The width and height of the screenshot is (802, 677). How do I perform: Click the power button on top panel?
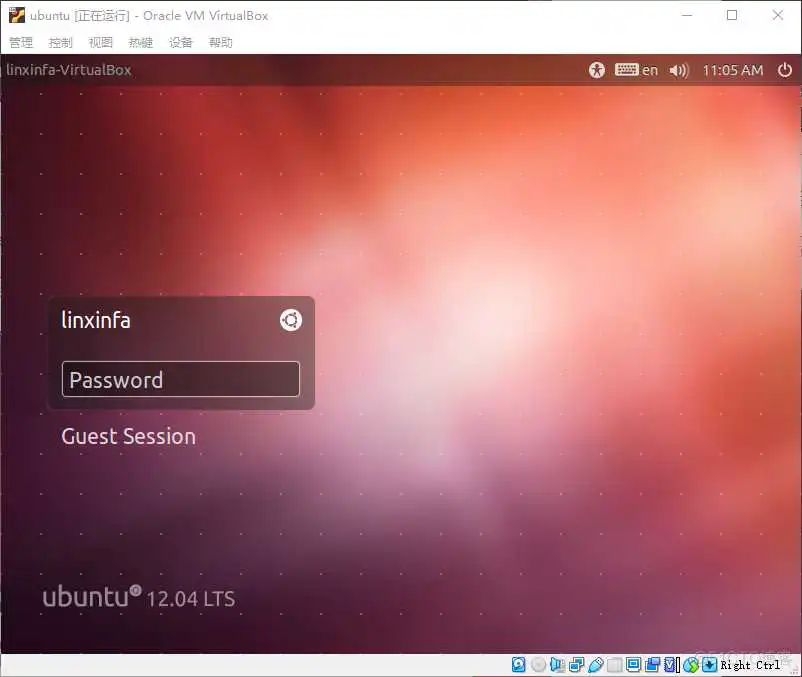[786, 70]
